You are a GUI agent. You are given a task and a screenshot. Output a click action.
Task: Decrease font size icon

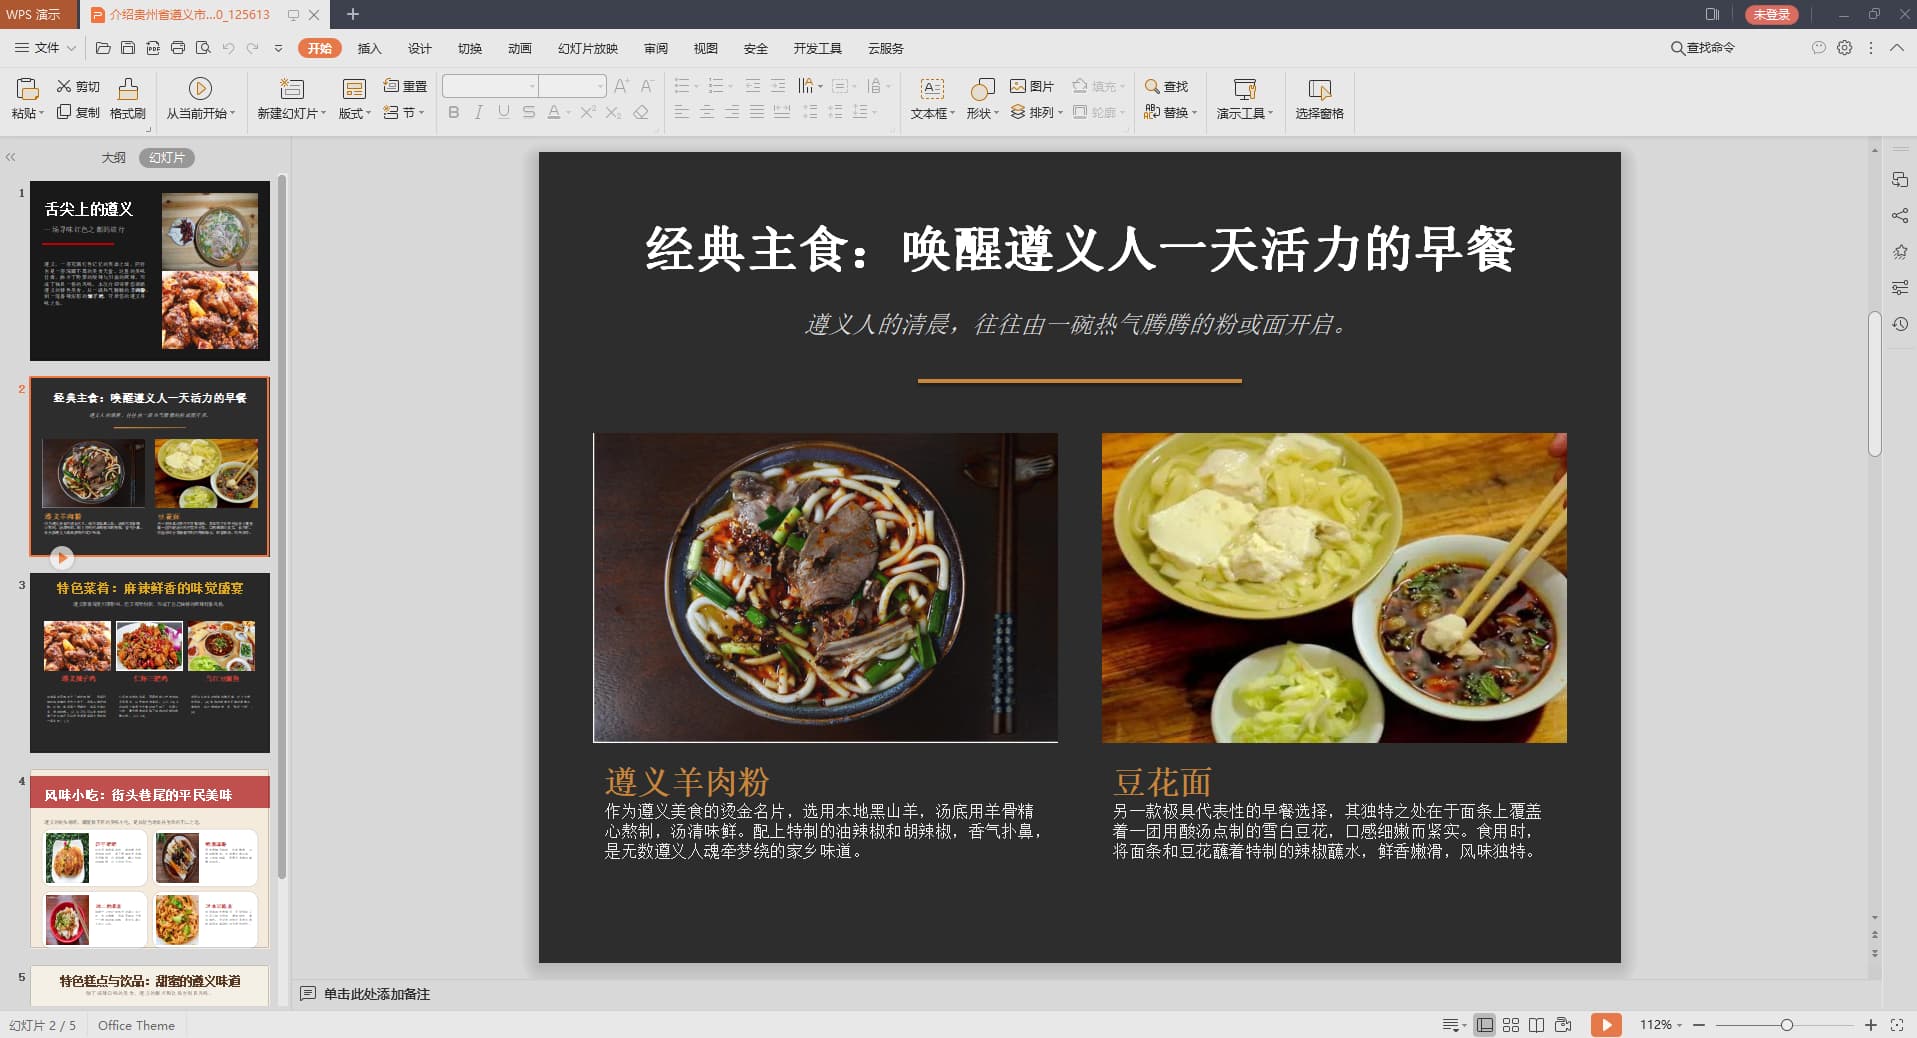pos(647,86)
